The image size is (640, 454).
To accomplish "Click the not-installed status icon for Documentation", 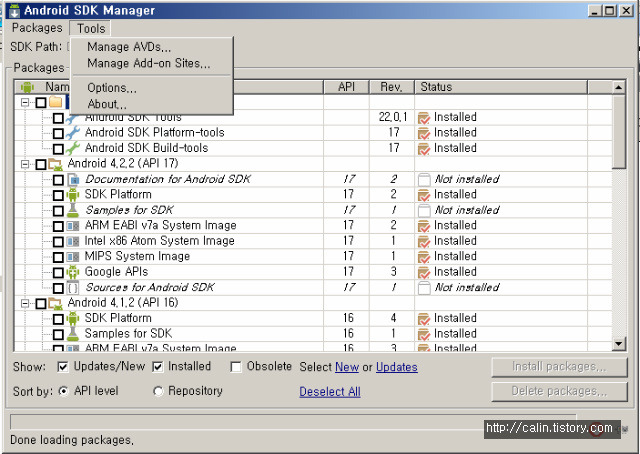I will (x=424, y=179).
